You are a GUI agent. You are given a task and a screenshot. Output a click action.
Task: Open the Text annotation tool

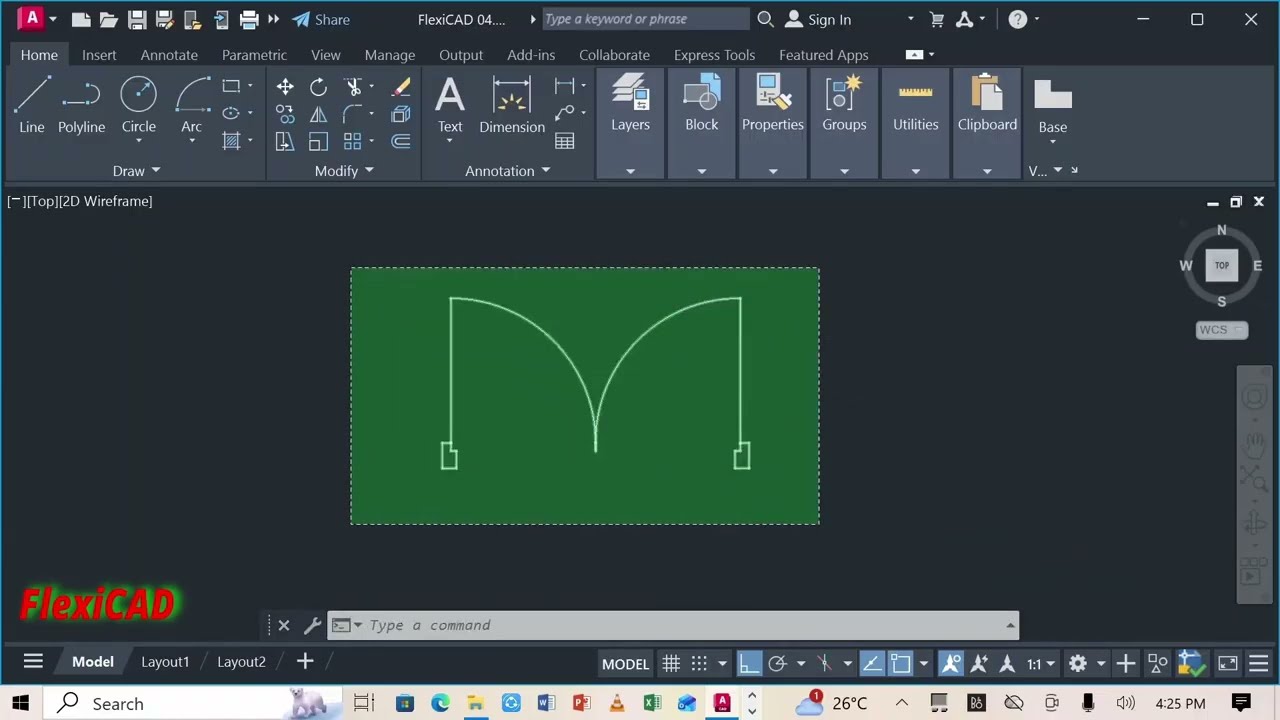tap(450, 105)
